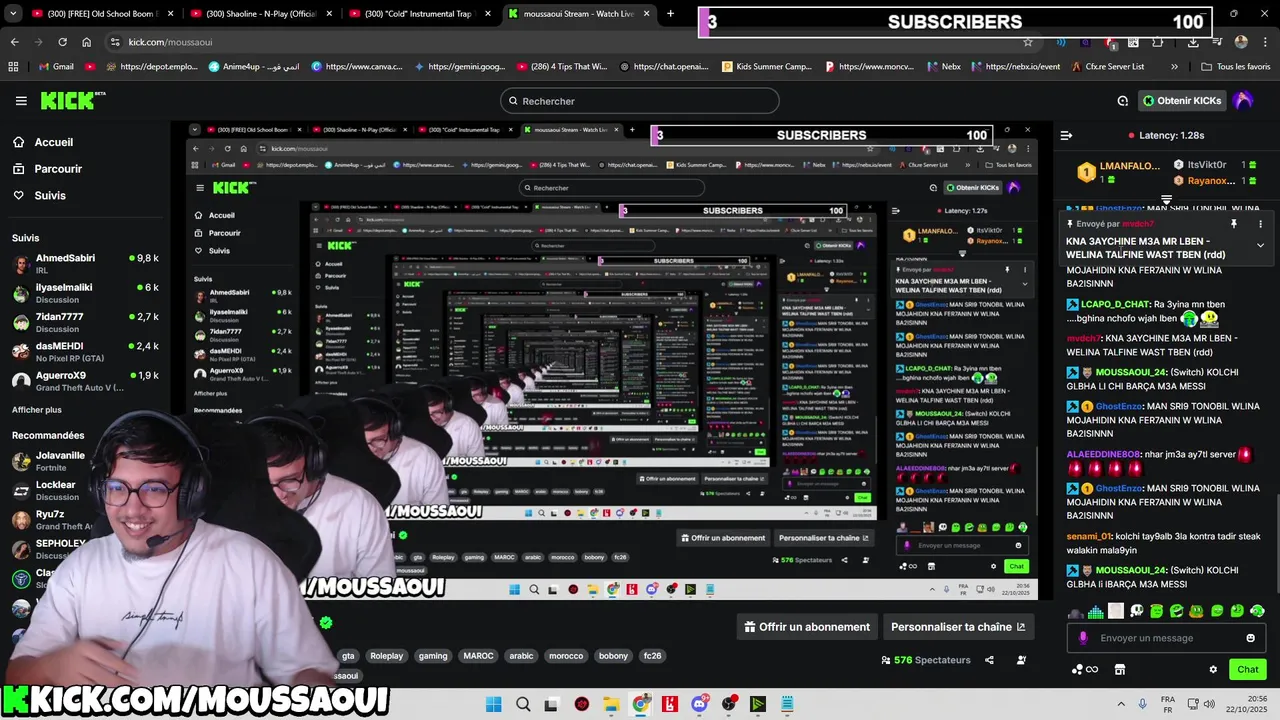Send message with green Chat button
This screenshot has width=1280, height=720.
[1248, 670]
